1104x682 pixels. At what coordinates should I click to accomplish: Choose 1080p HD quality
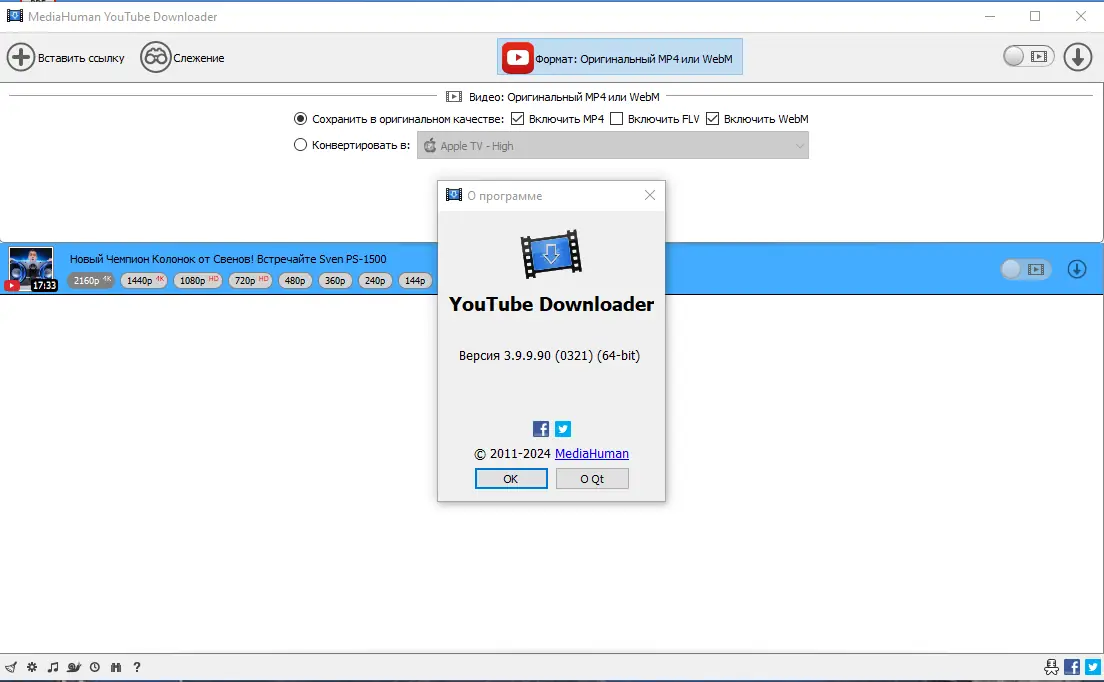pos(197,280)
